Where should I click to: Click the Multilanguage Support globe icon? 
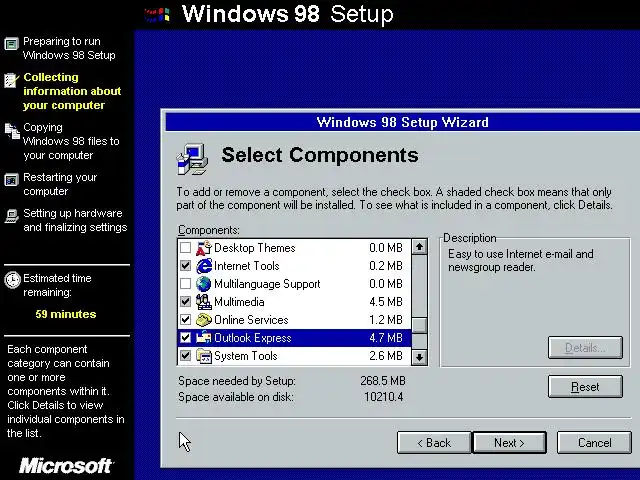pyautogui.click(x=204, y=284)
